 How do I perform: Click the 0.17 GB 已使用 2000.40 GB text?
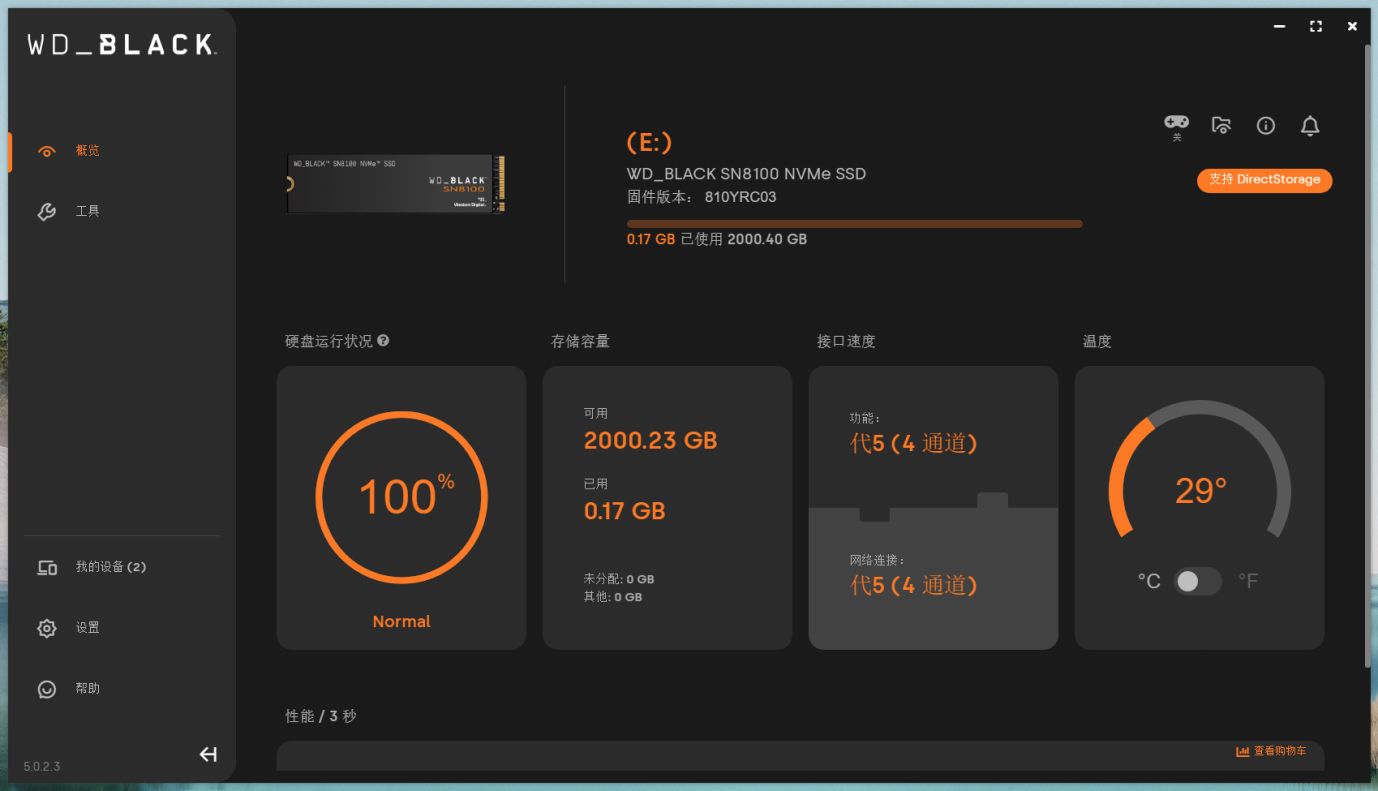tap(717, 240)
